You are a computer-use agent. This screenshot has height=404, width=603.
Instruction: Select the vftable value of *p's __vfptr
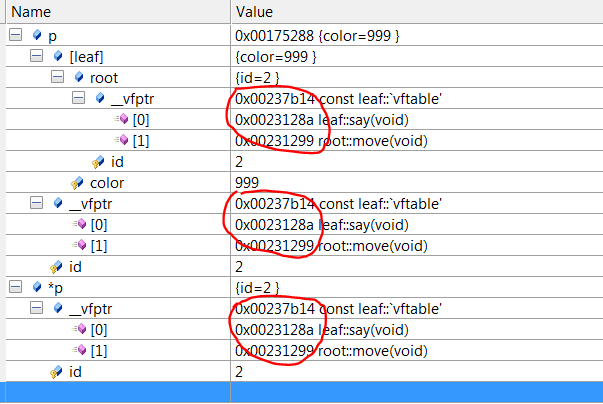pos(338,309)
